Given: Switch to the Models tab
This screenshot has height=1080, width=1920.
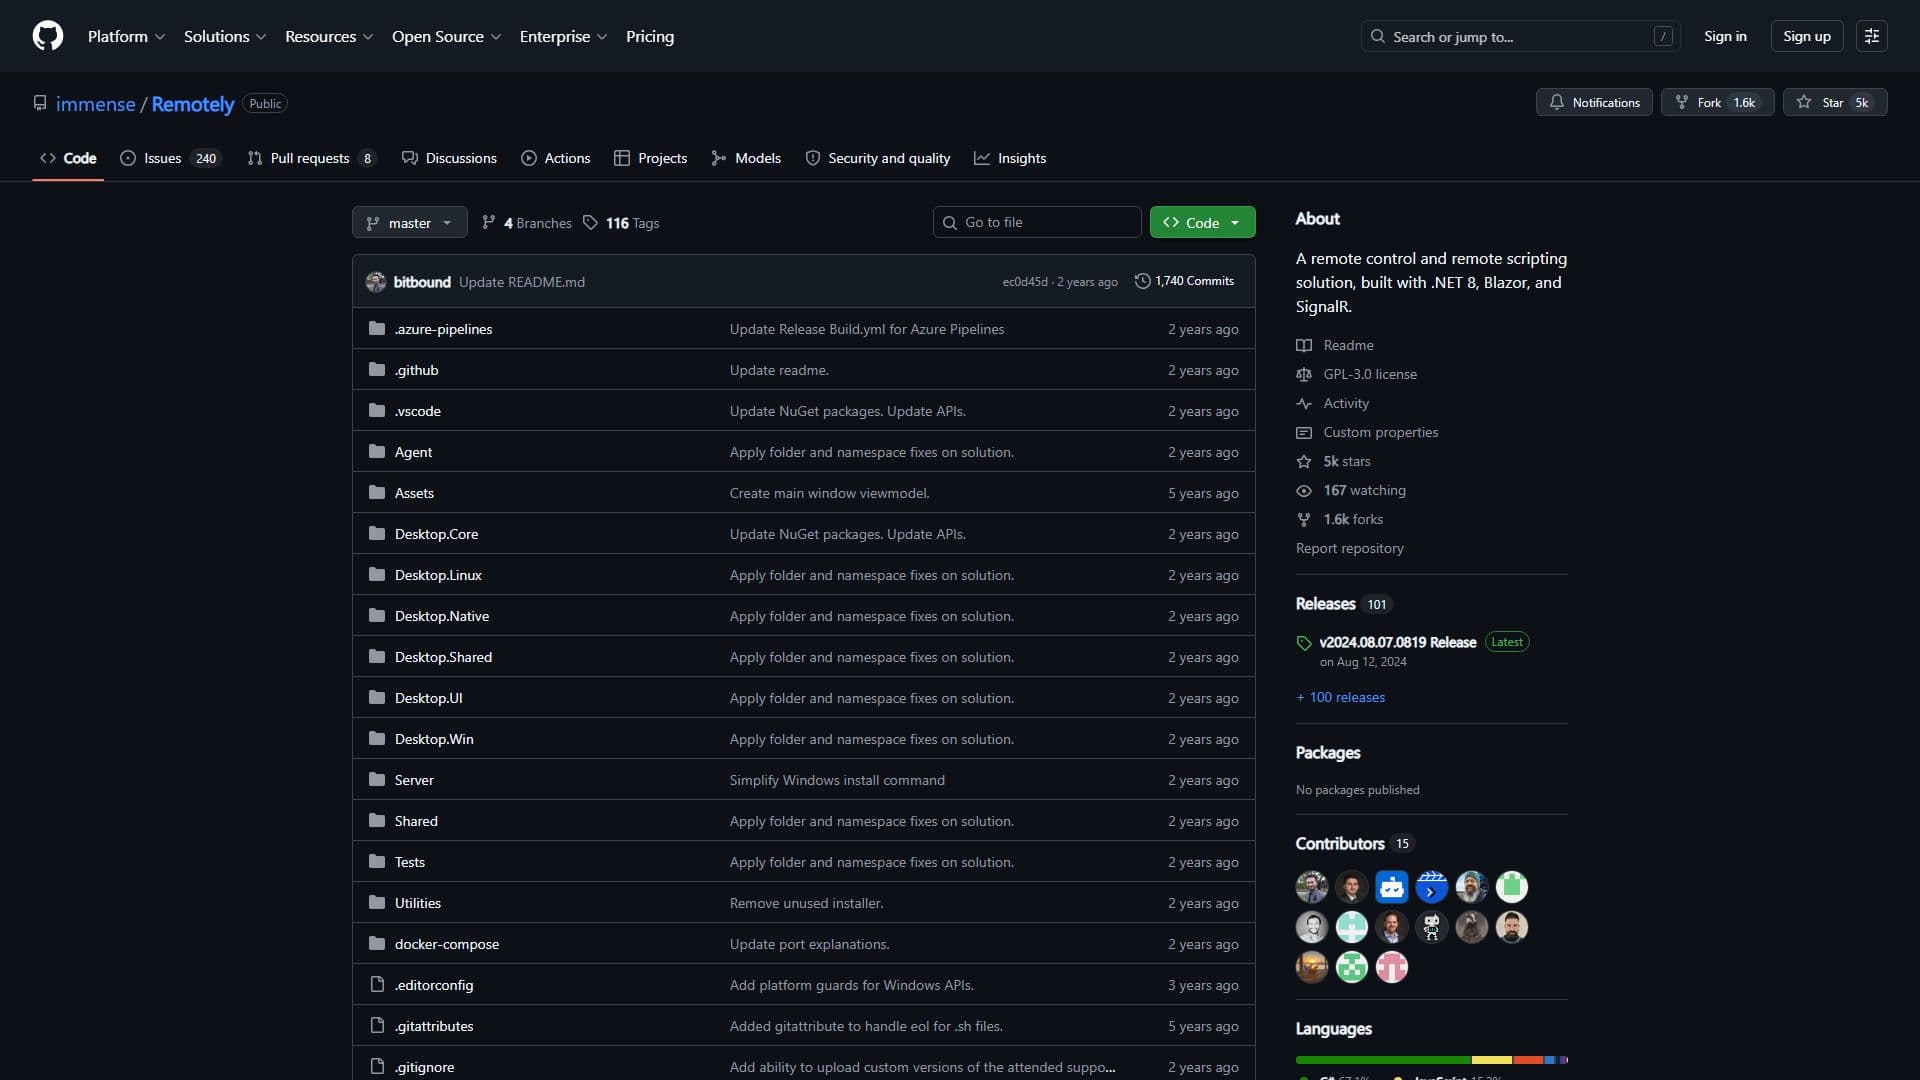Looking at the screenshot, I should coord(746,158).
